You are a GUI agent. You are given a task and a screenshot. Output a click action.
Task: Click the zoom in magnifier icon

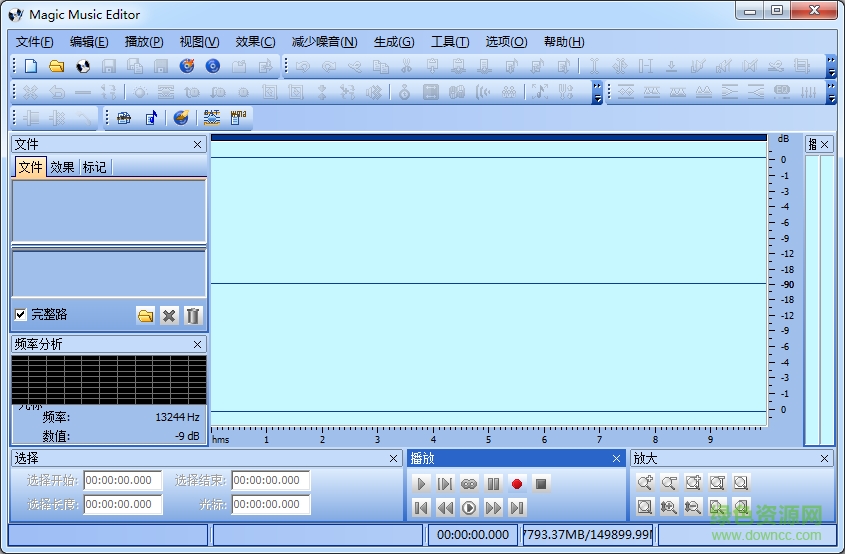coord(645,483)
